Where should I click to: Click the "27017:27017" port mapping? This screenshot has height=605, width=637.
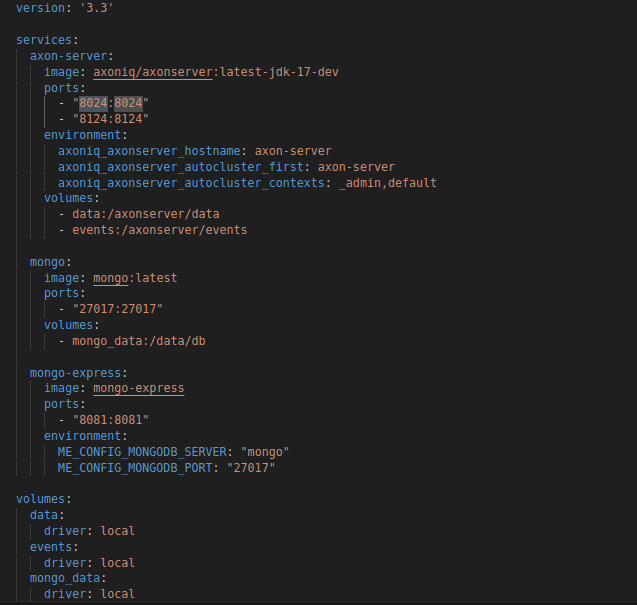click(117, 309)
